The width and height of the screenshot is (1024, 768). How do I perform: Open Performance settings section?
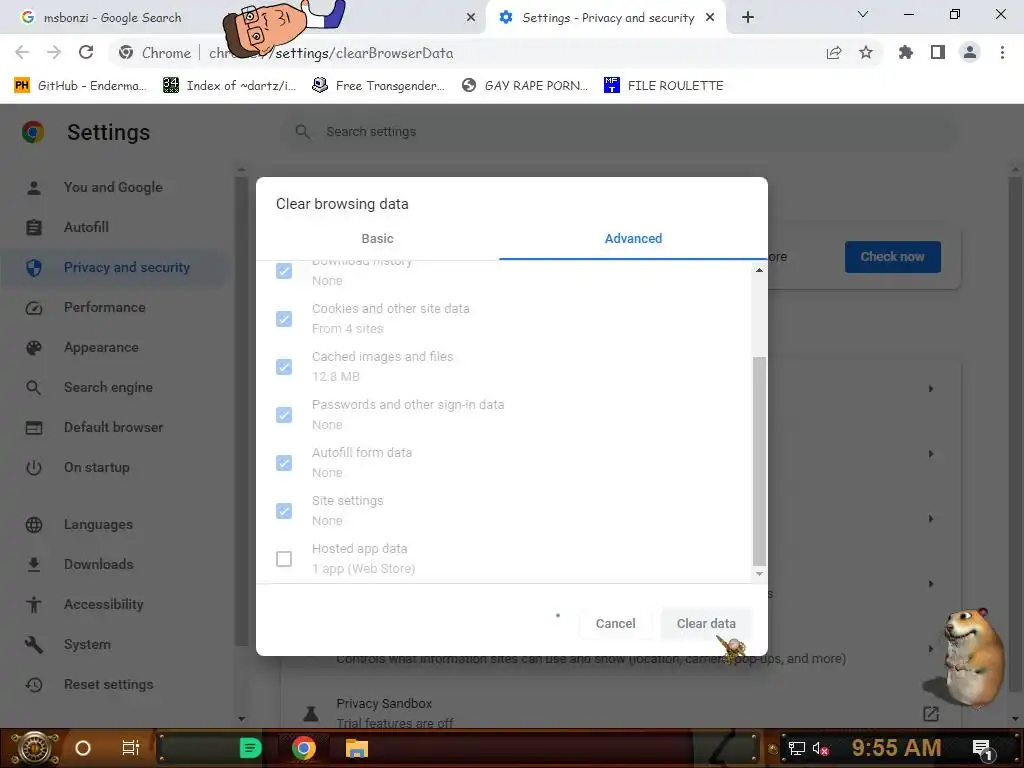point(104,308)
